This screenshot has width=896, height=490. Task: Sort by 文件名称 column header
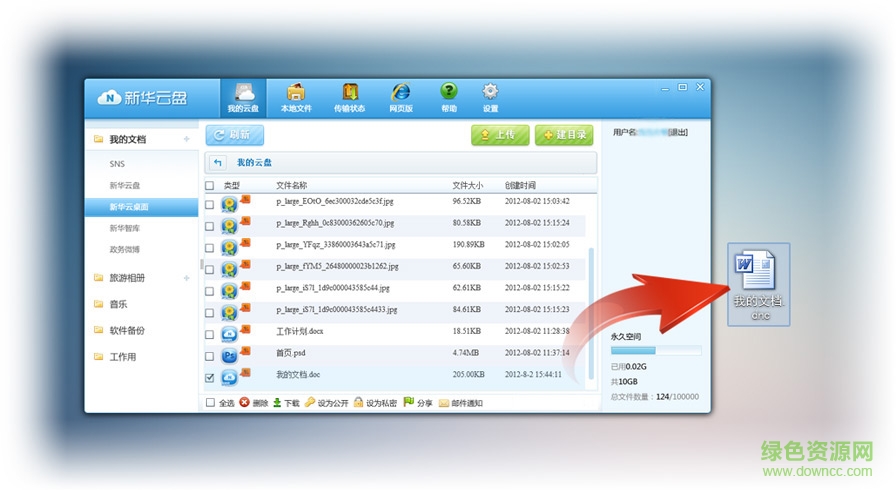[x=291, y=186]
